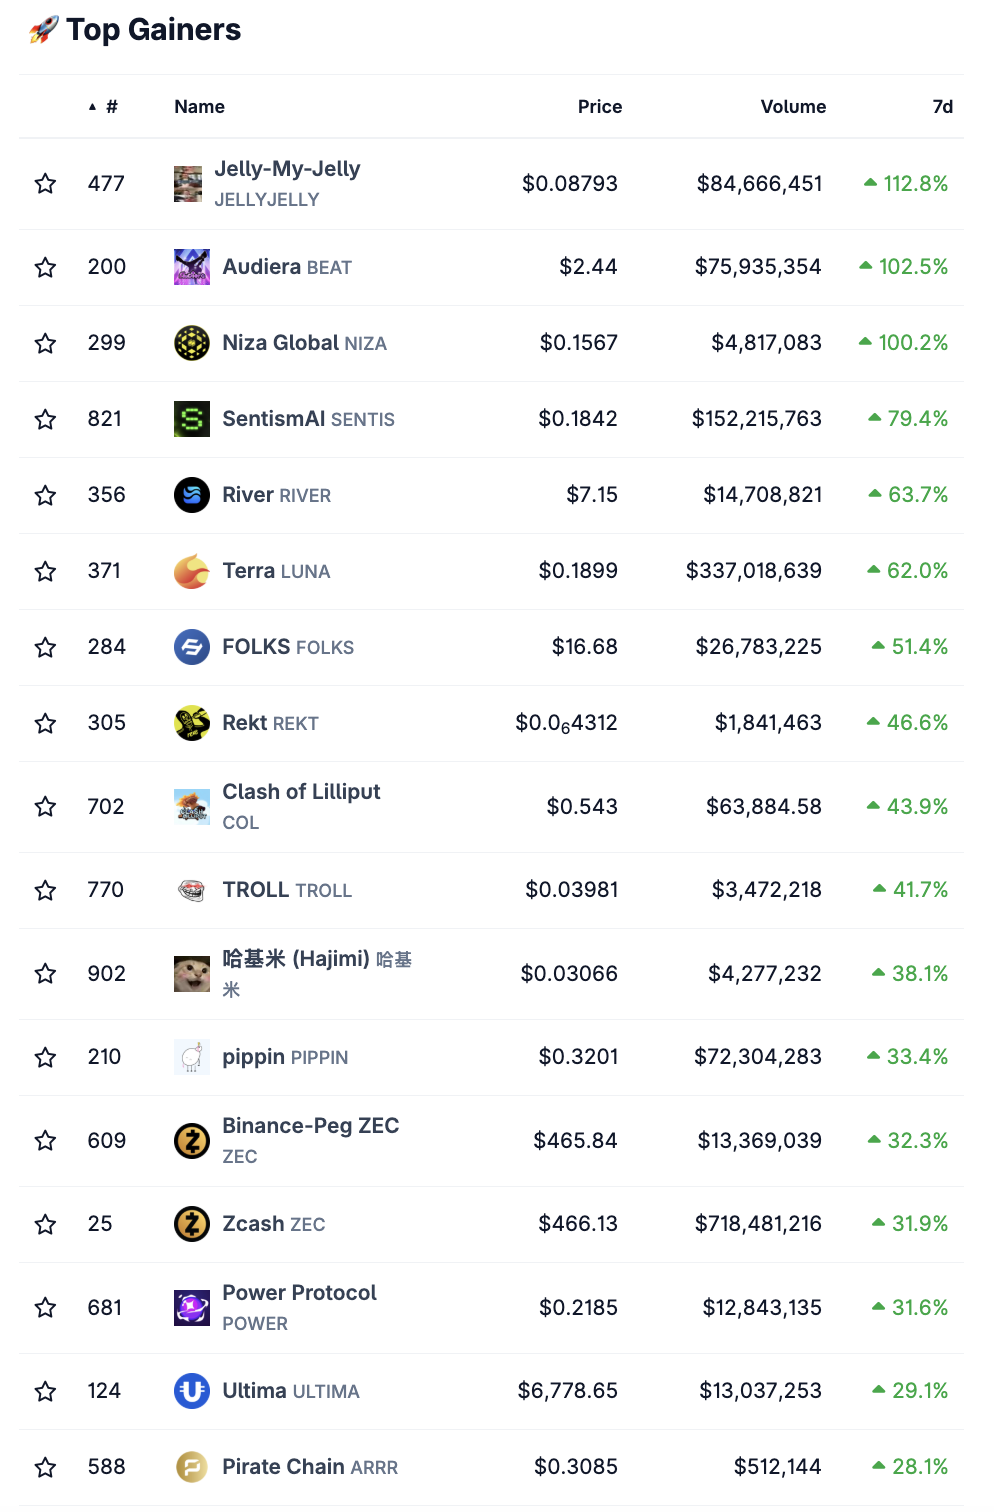The width and height of the screenshot is (994, 1512).
Task: Sort by Name column header
Action: [199, 107]
